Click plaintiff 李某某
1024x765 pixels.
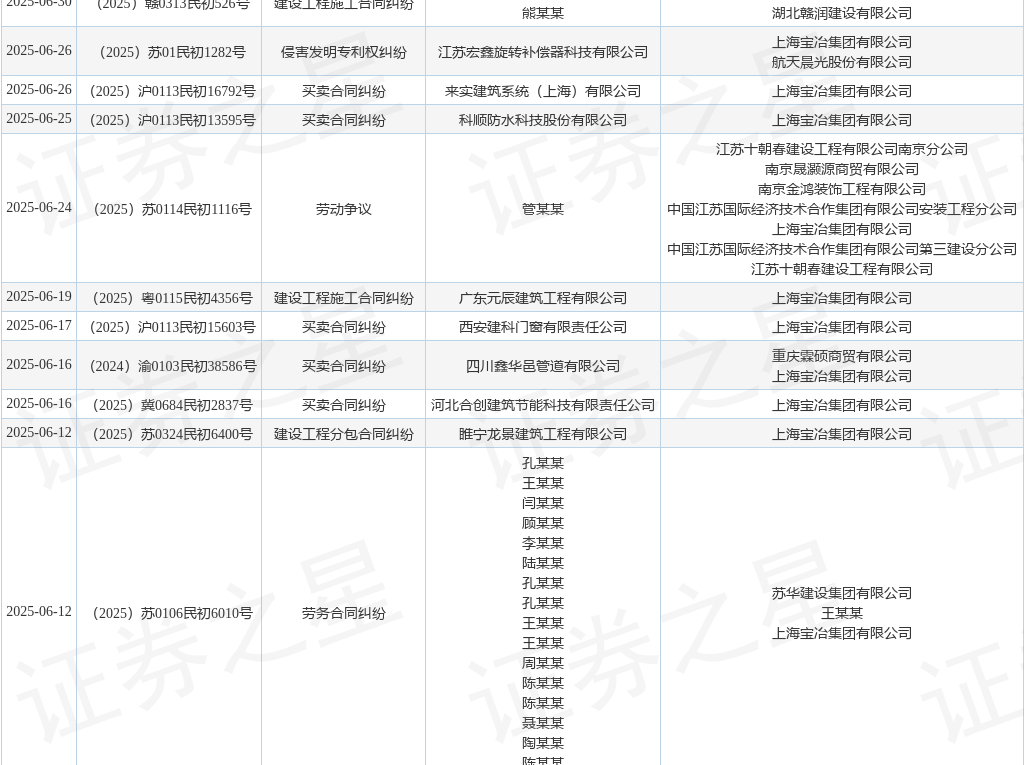(x=543, y=543)
